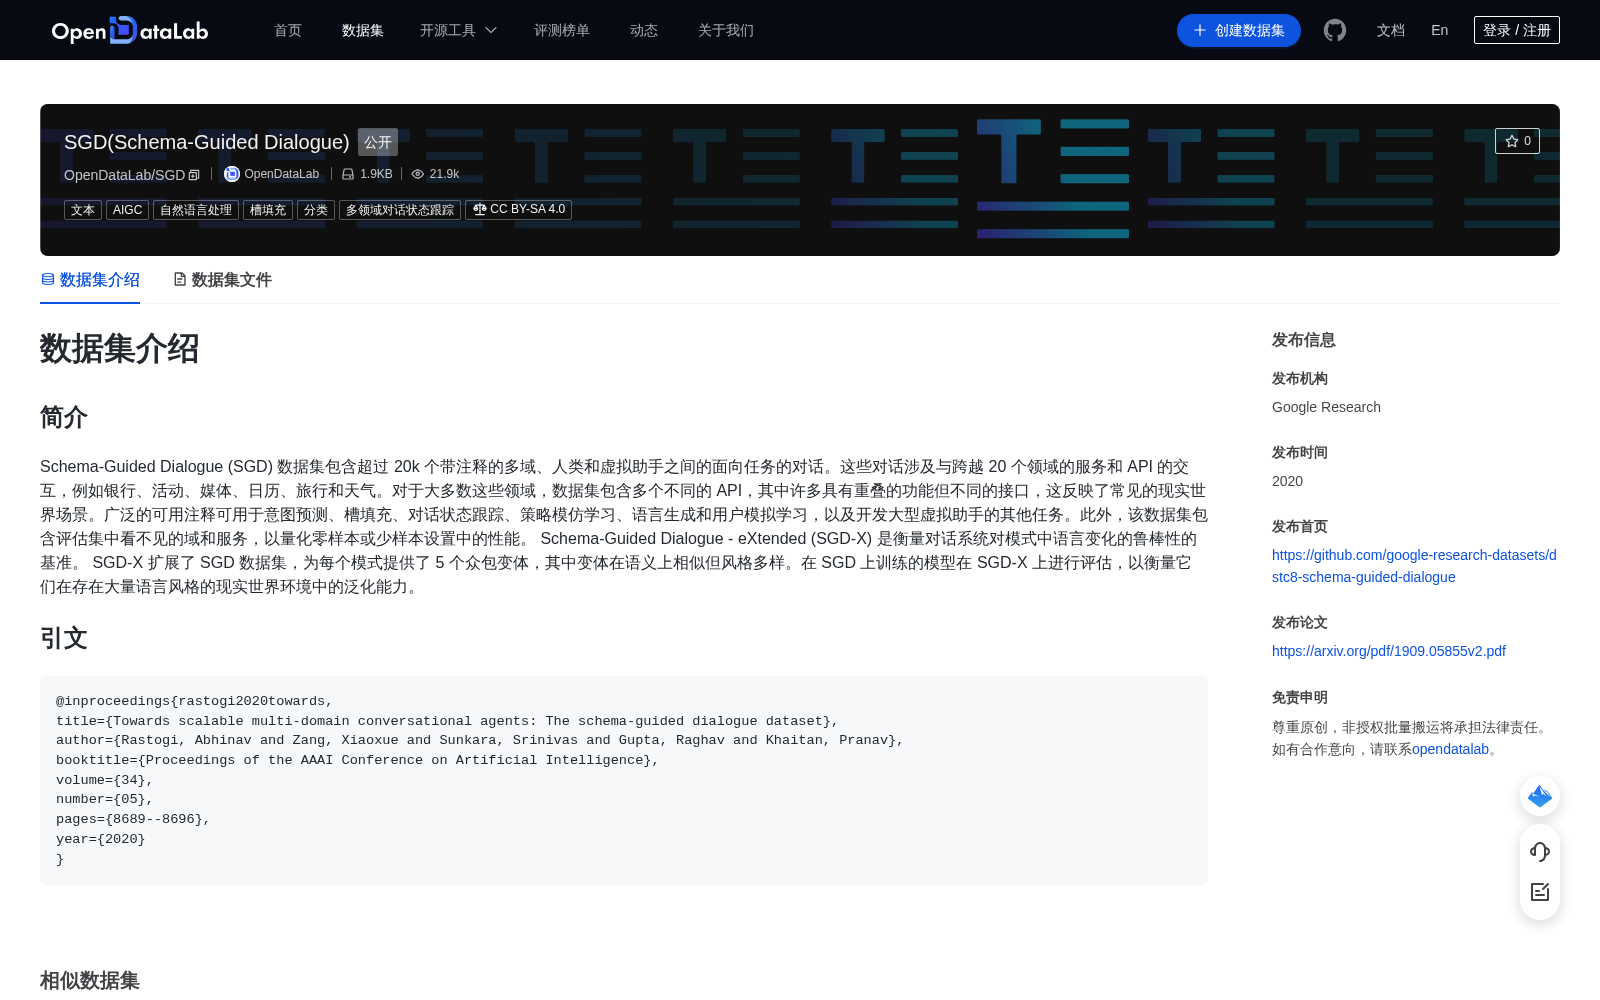Click the license scale icon in CC BY-SA tag
This screenshot has width=1600, height=1000.
point(480,209)
